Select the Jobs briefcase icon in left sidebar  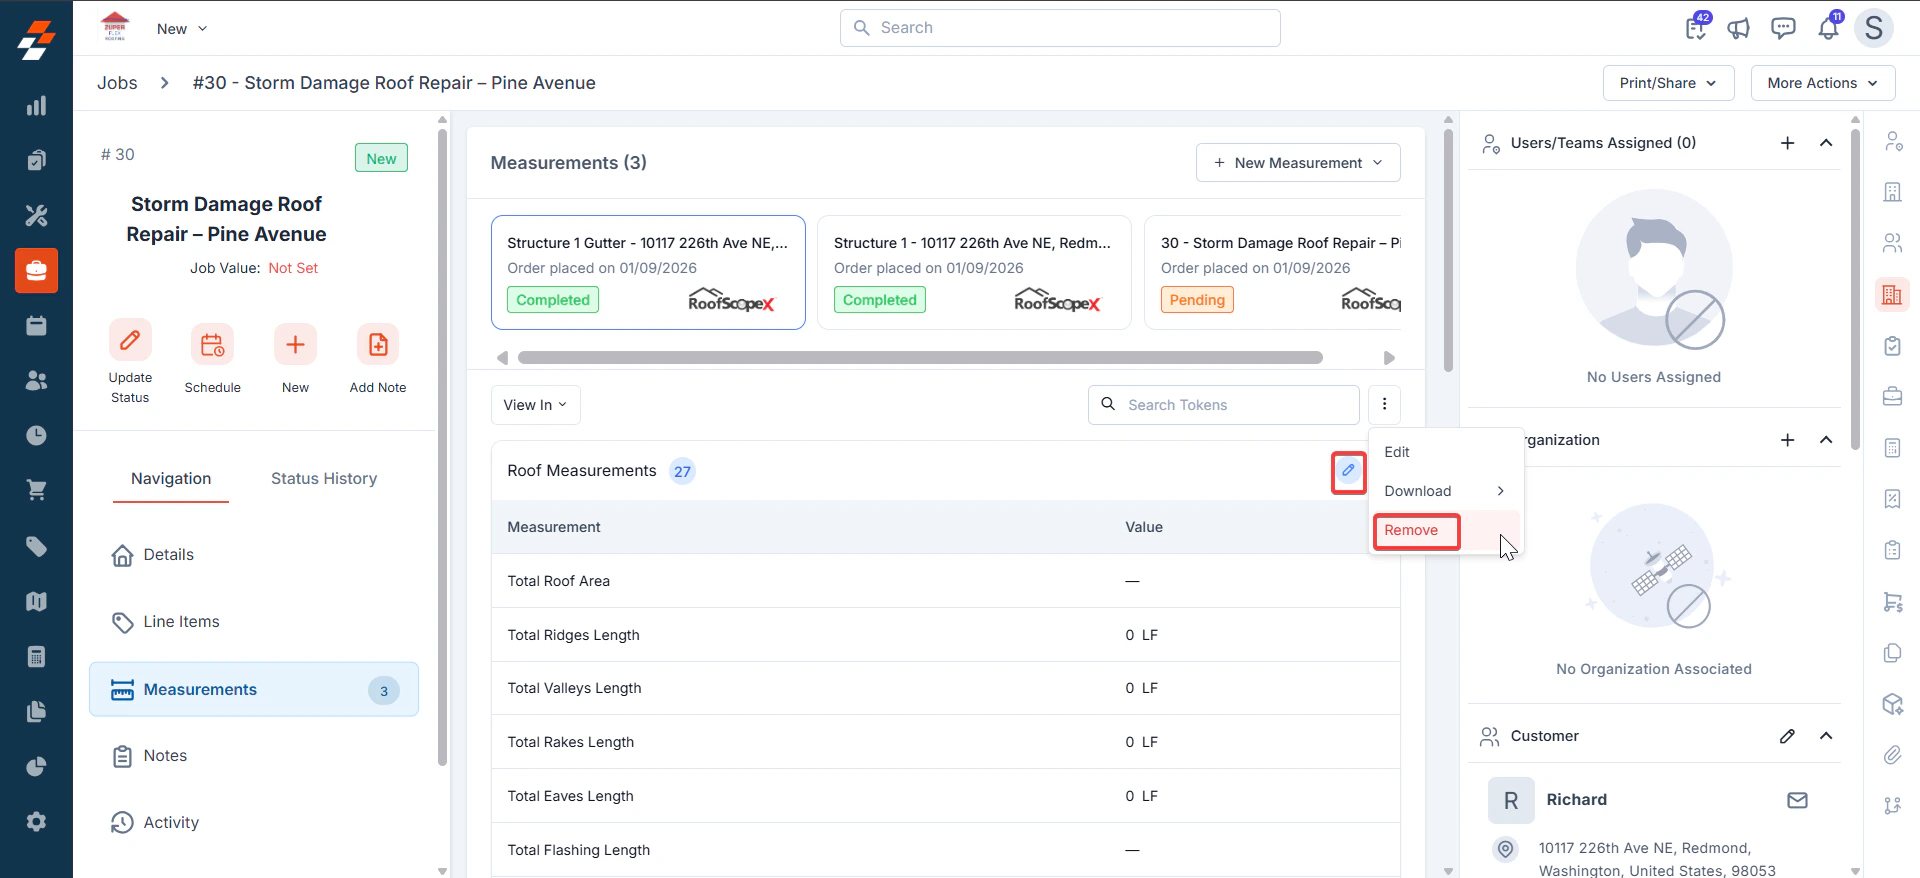[x=36, y=270]
